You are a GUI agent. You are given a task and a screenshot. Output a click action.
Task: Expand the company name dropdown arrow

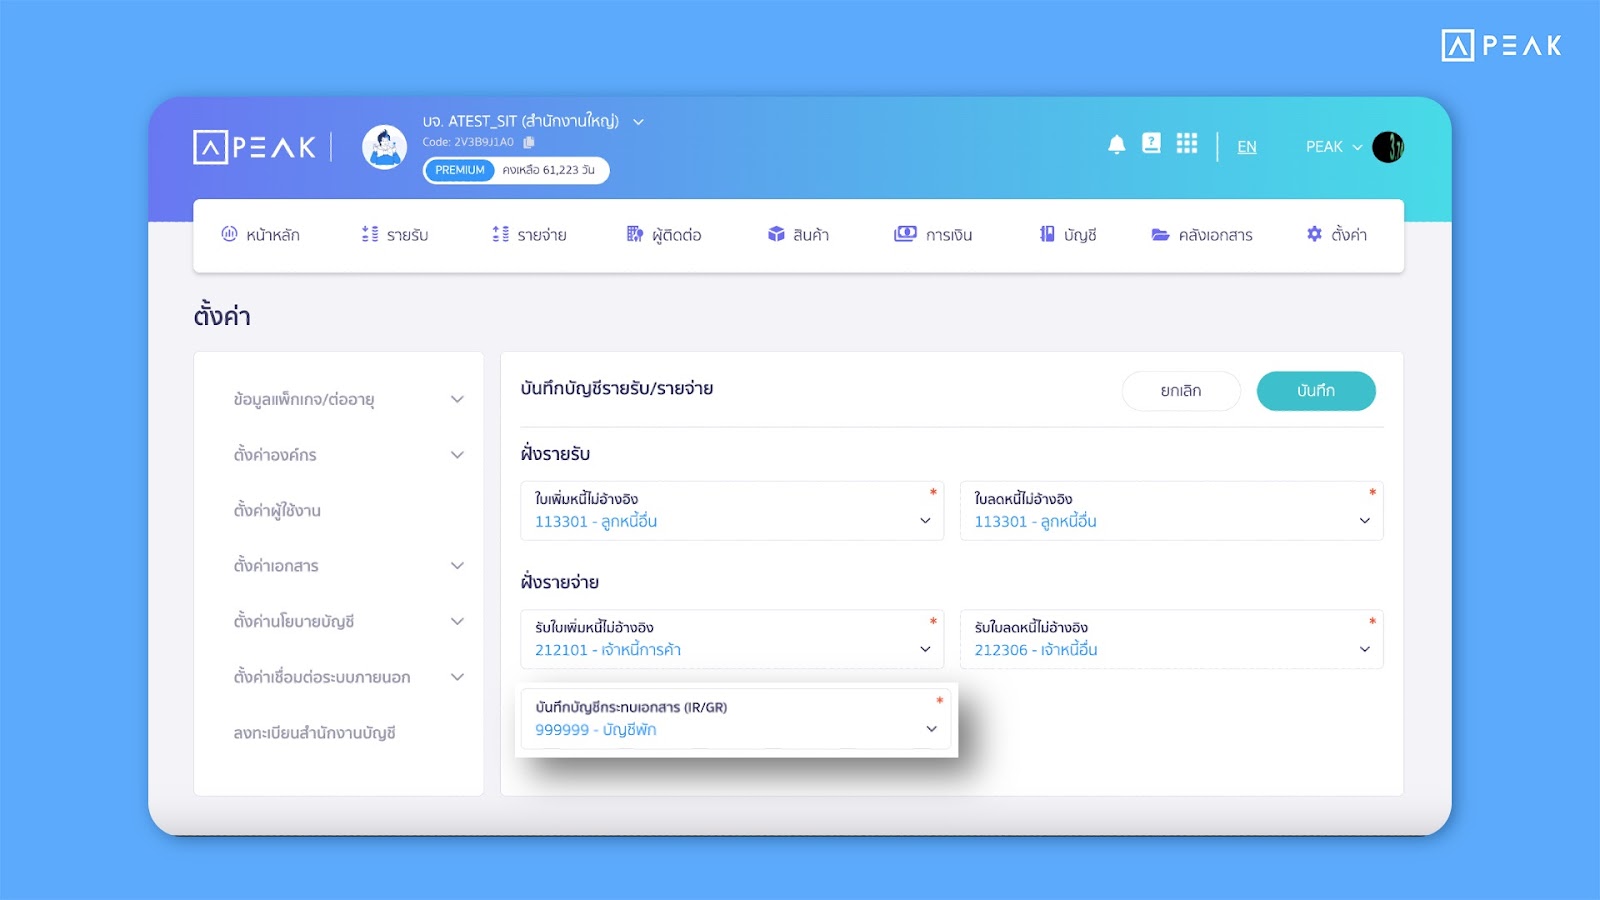click(638, 122)
